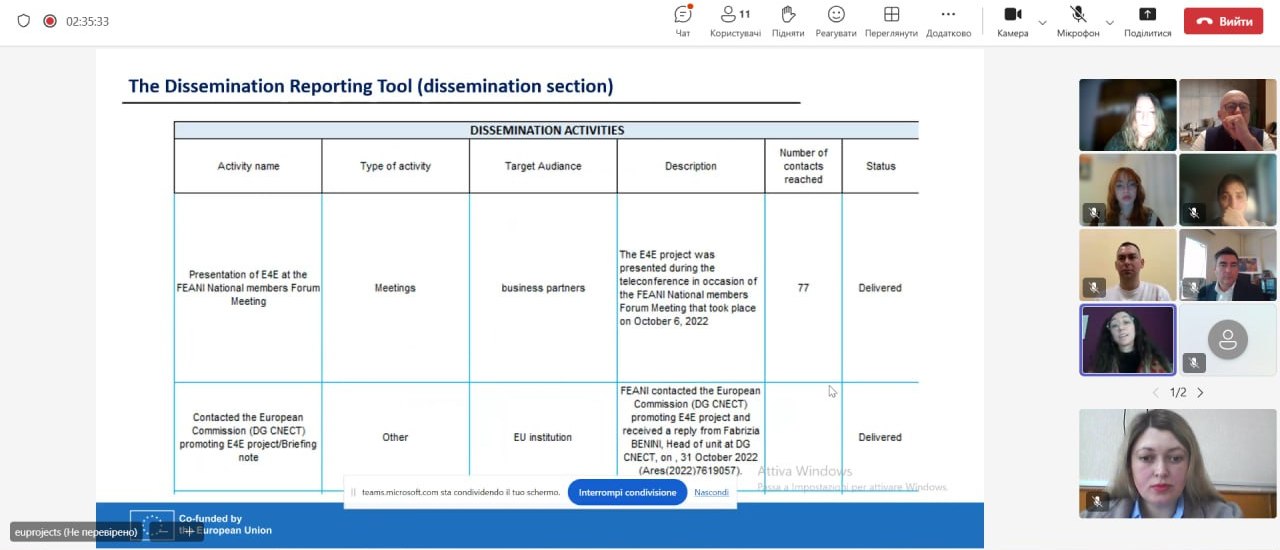Click Delivered status in Meetings row
Screen dimensions: 1280x550
point(880,288)
